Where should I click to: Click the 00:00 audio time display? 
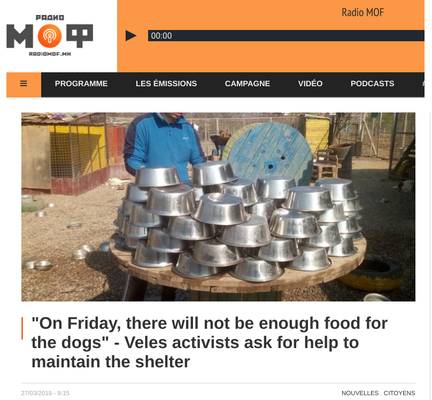(x=161, y=36)
